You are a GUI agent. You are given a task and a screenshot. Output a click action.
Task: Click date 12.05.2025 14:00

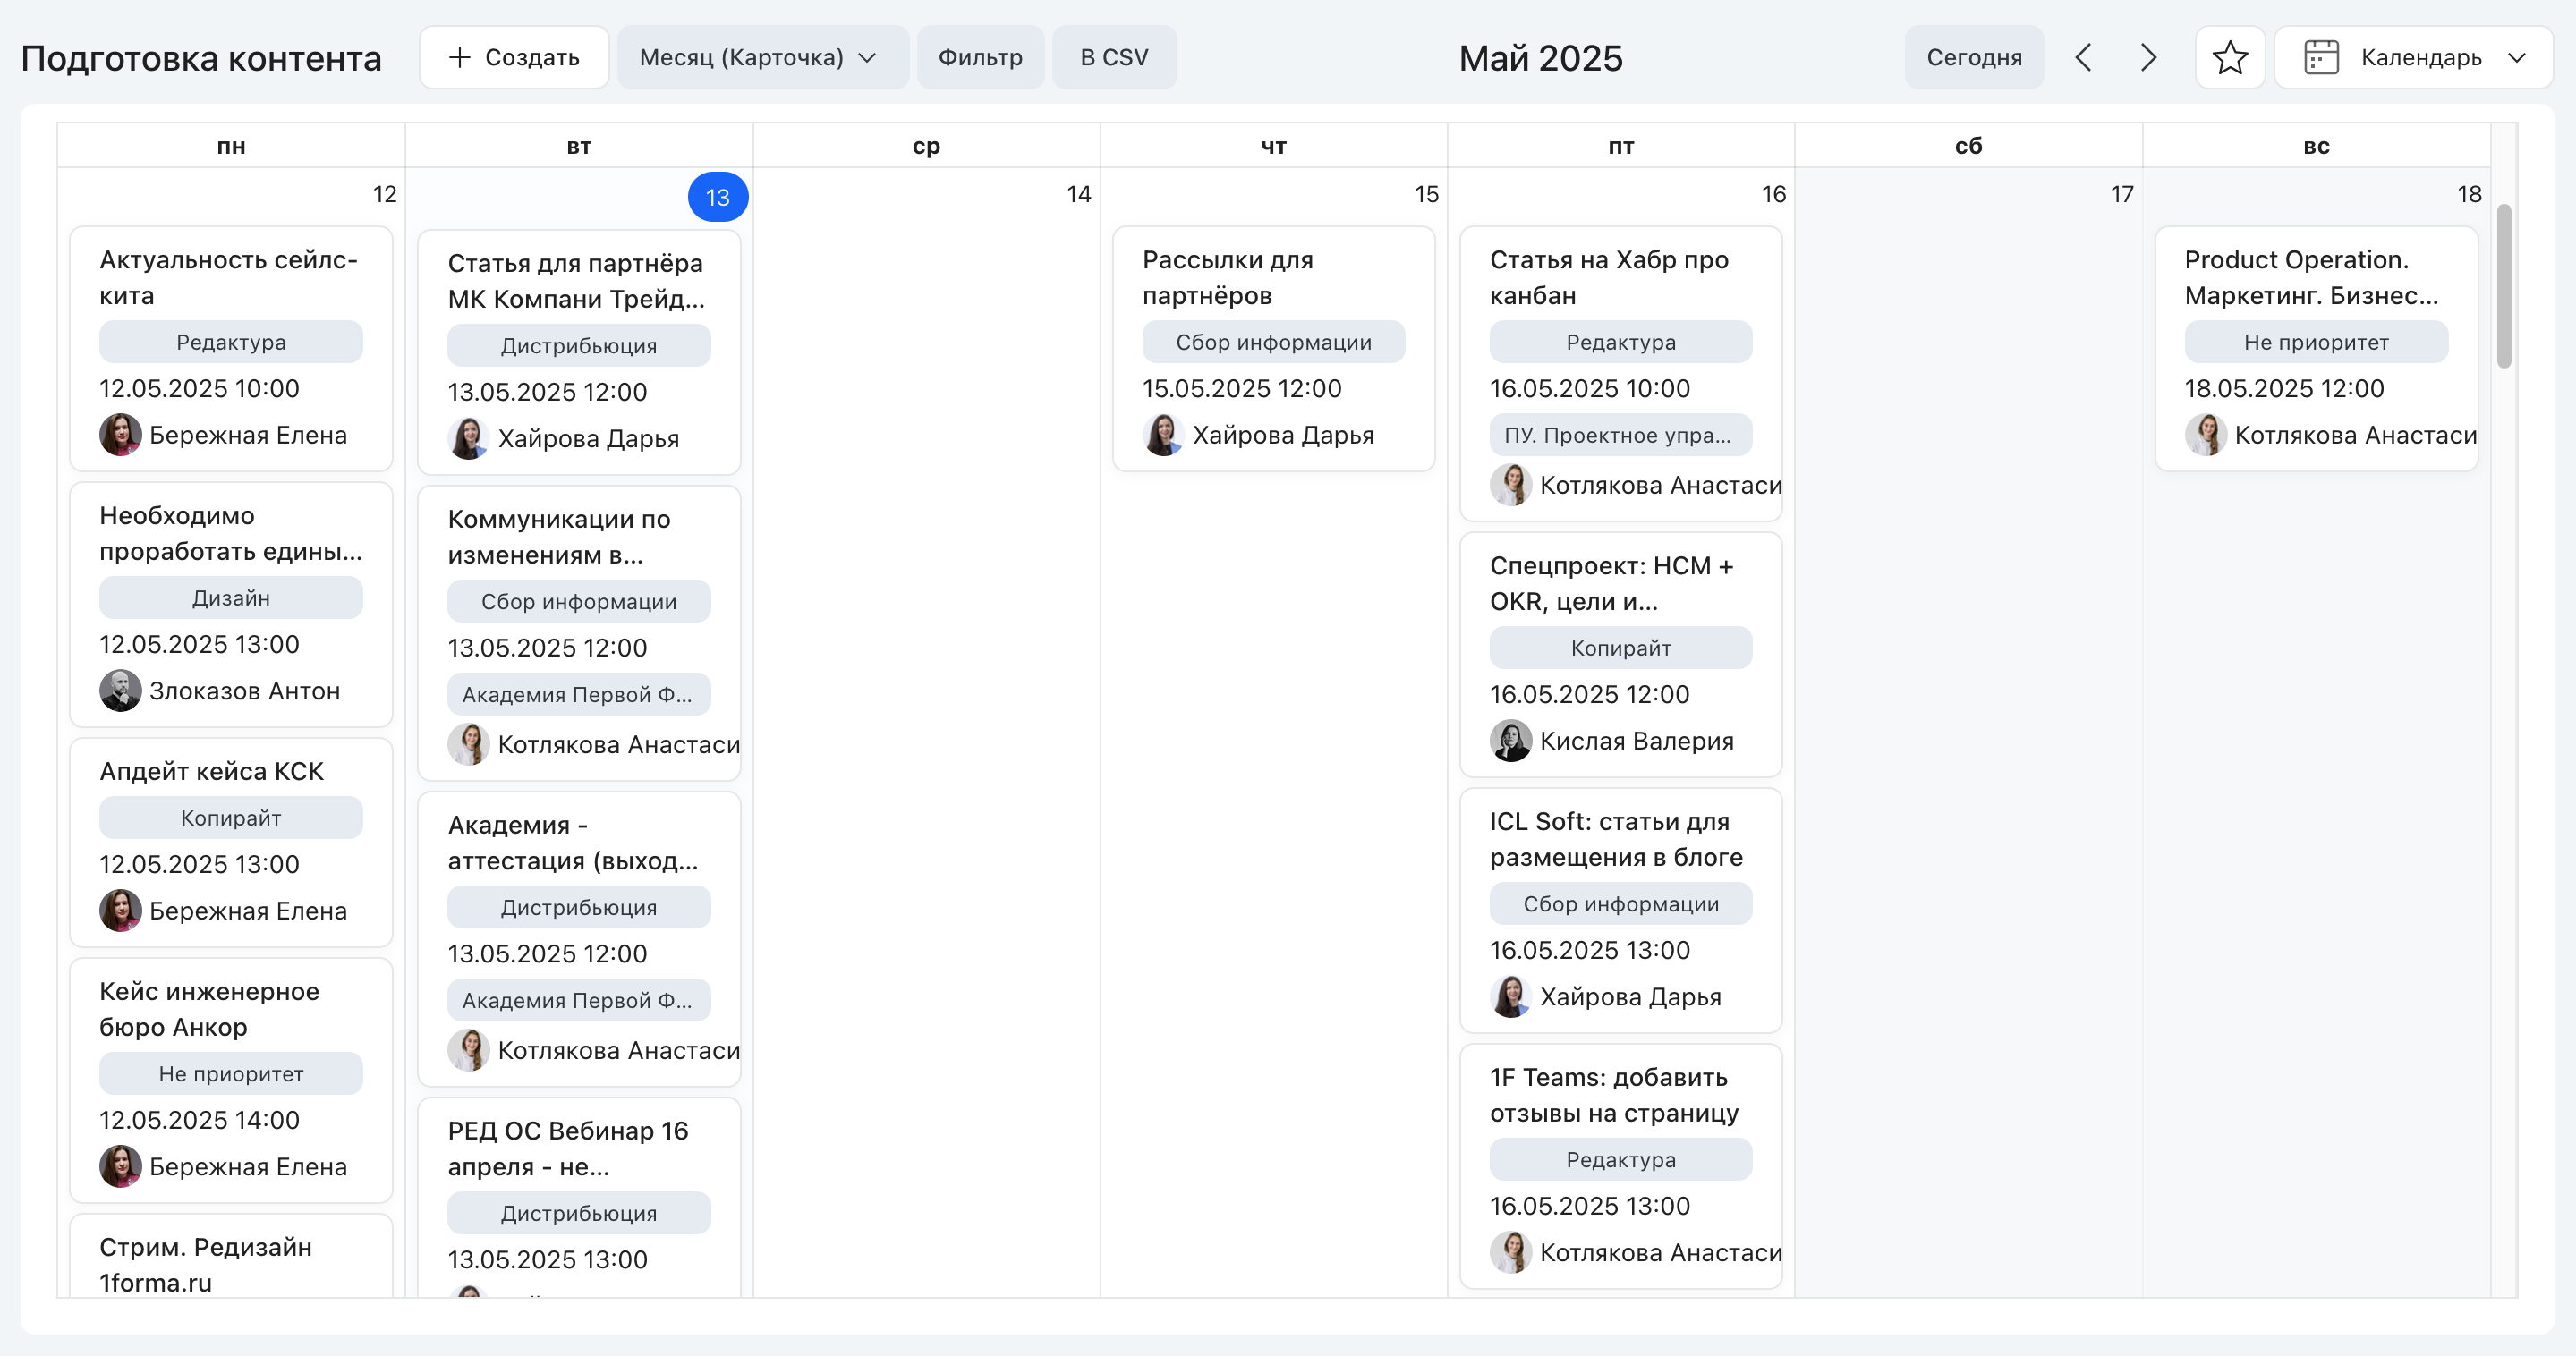(199, 1121)
